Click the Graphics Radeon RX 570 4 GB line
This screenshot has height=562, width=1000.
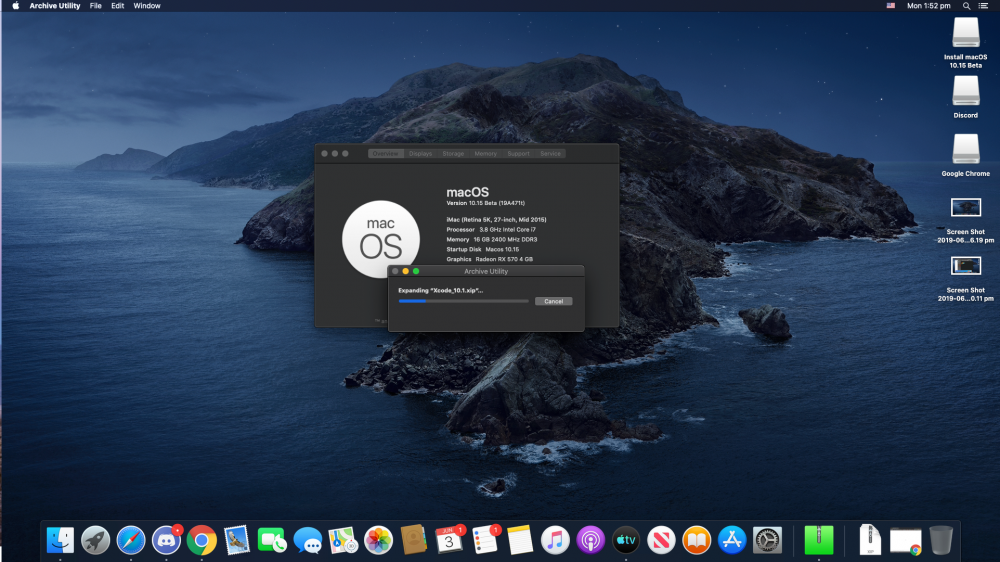[x=489, y=259]
